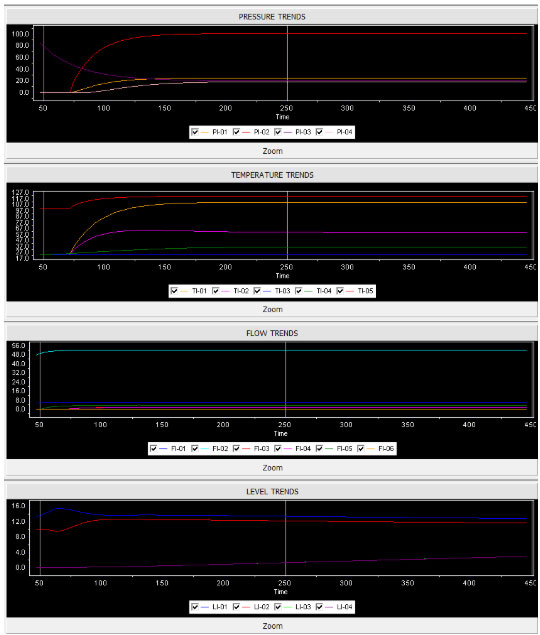Toggle the FI-01 flow checkbox

154,449
